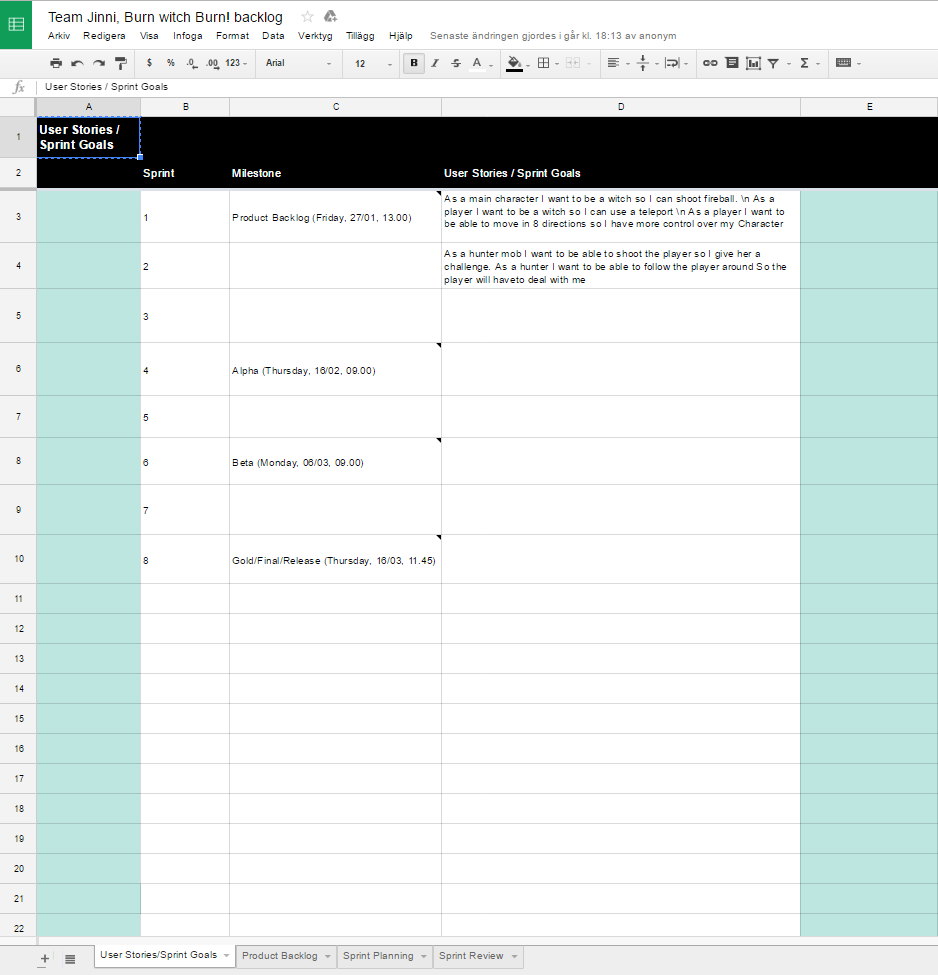Viewport: 938px width, 975px height.
Task: Click the last-edit history link
Action: (x=553, y=36)
